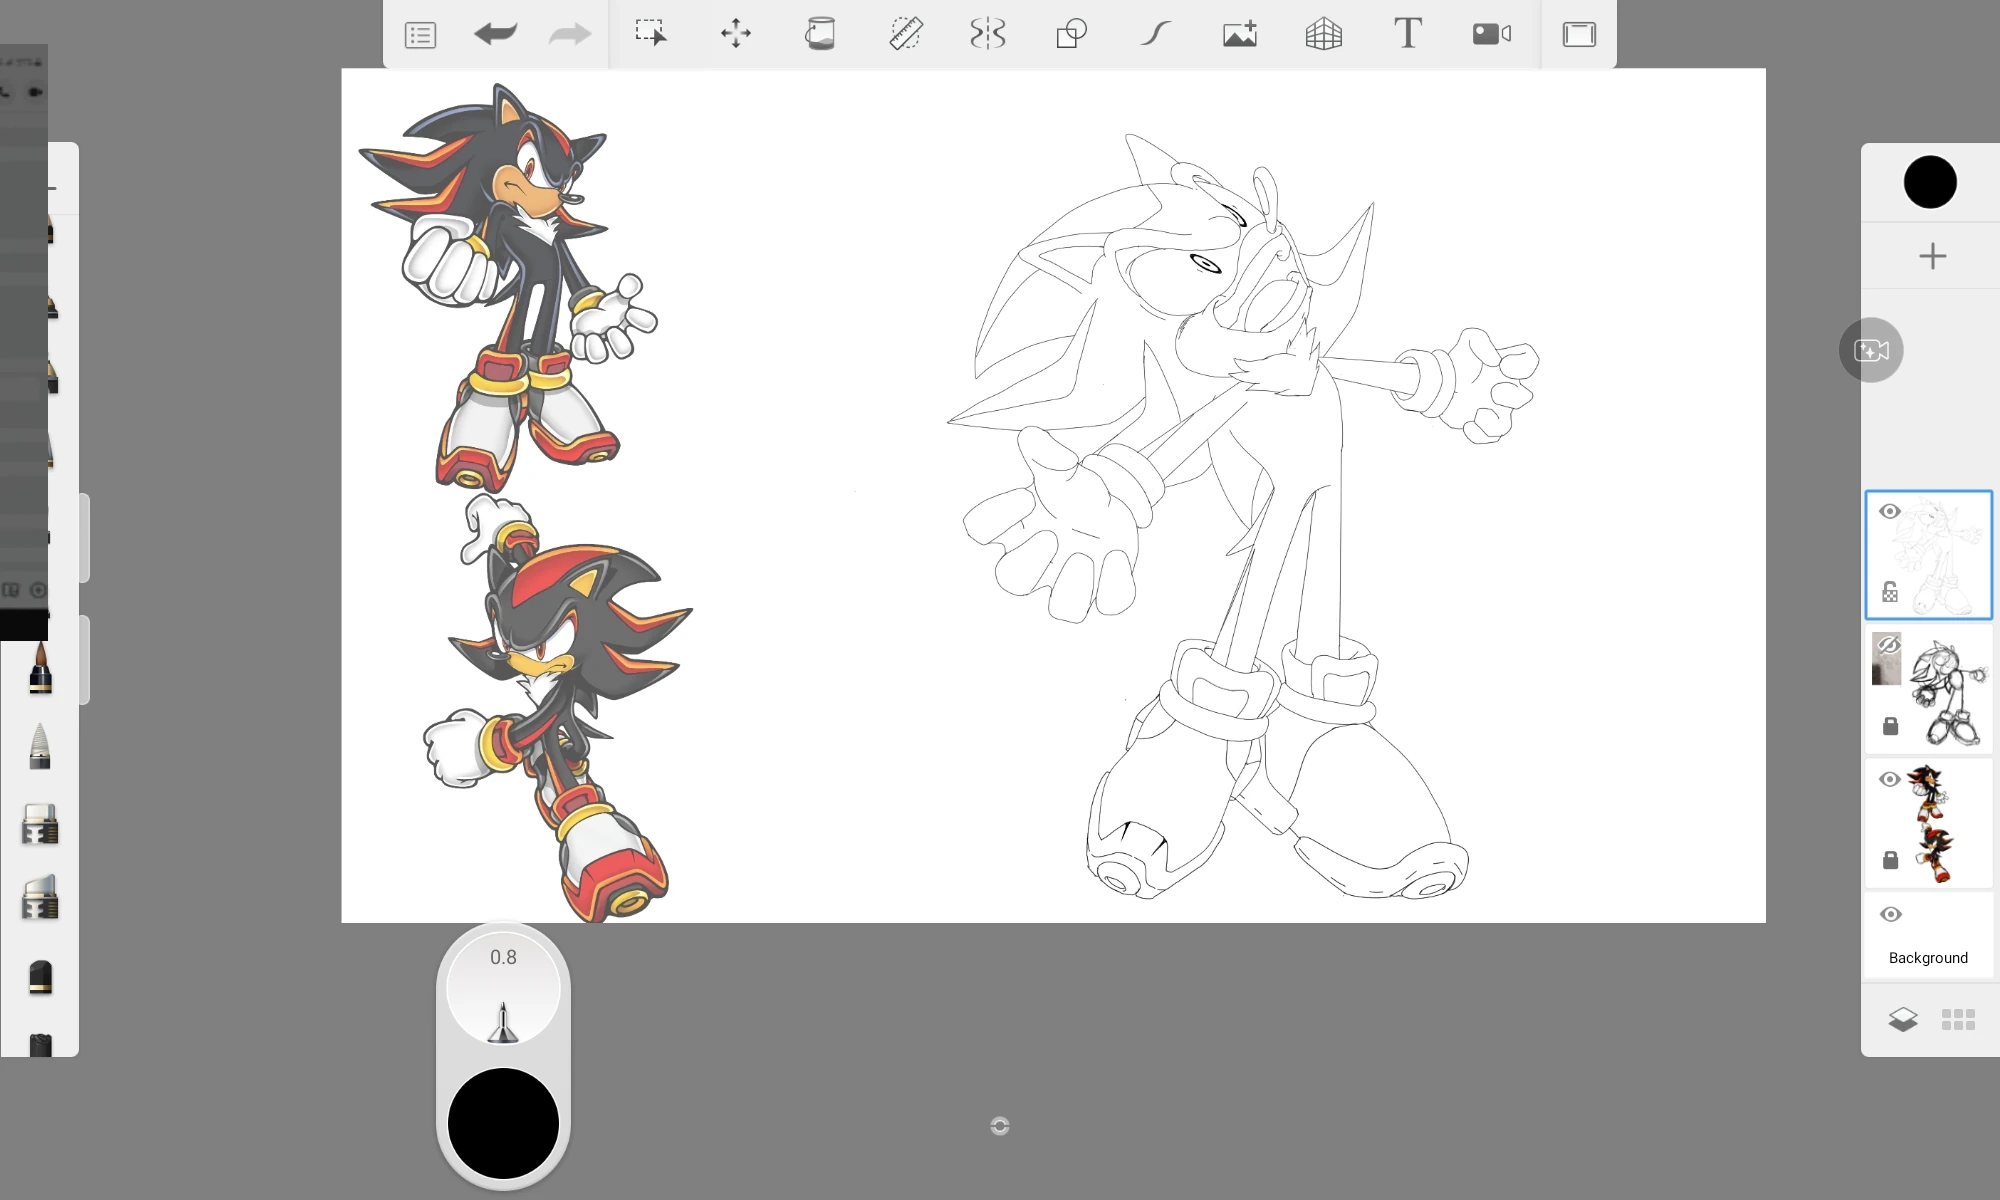The image size is (2000, 1200).
Task: Add a new layer
Action: [1930, 255]
